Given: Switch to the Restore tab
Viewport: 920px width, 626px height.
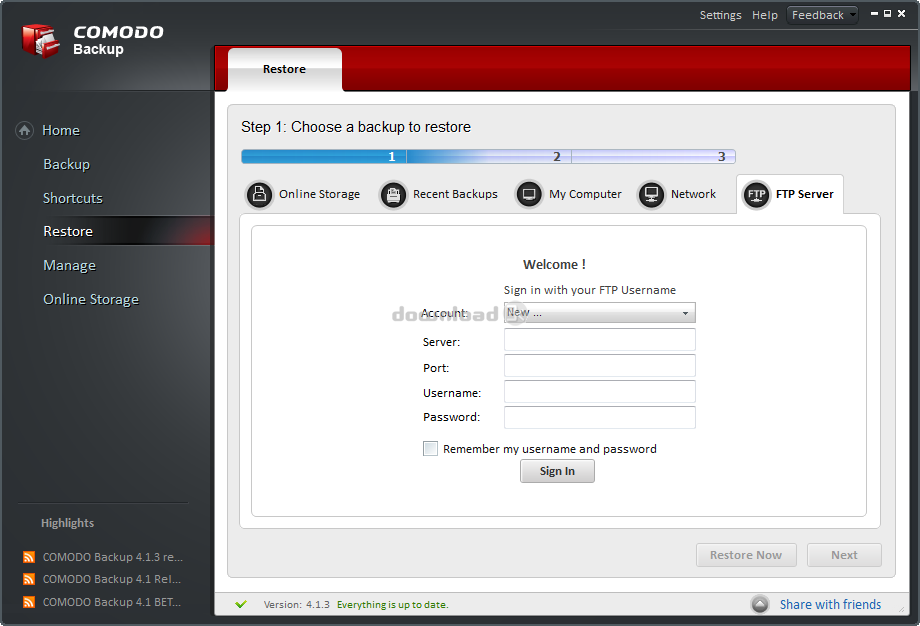Looking at the screenshot, I should click(284, 68).
